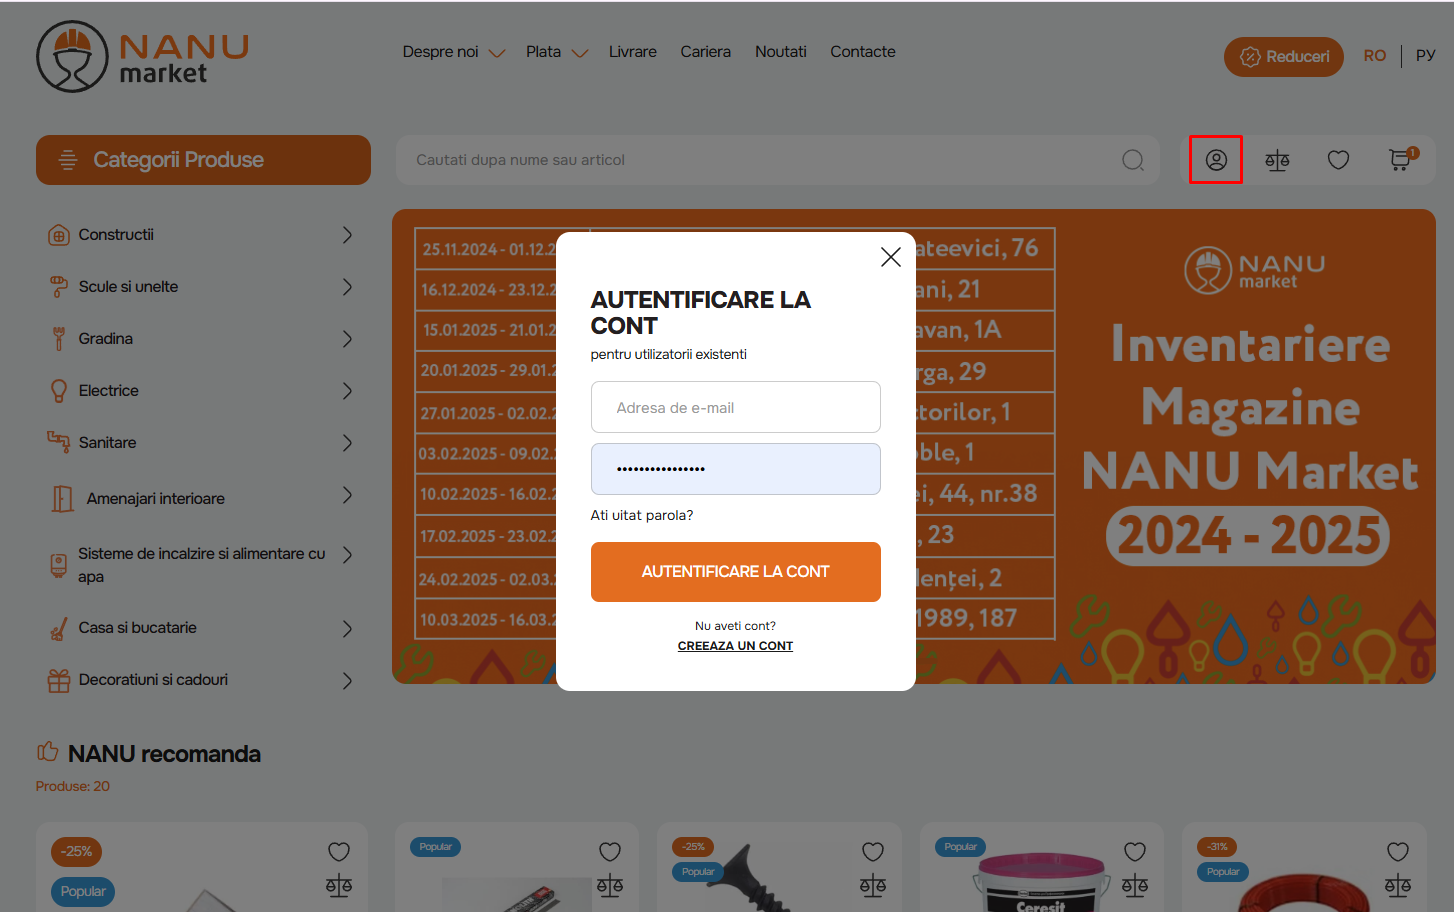Click the Reduceri button
The height and width of the screenshot is (912, 1454).
tap(1284, 57)
